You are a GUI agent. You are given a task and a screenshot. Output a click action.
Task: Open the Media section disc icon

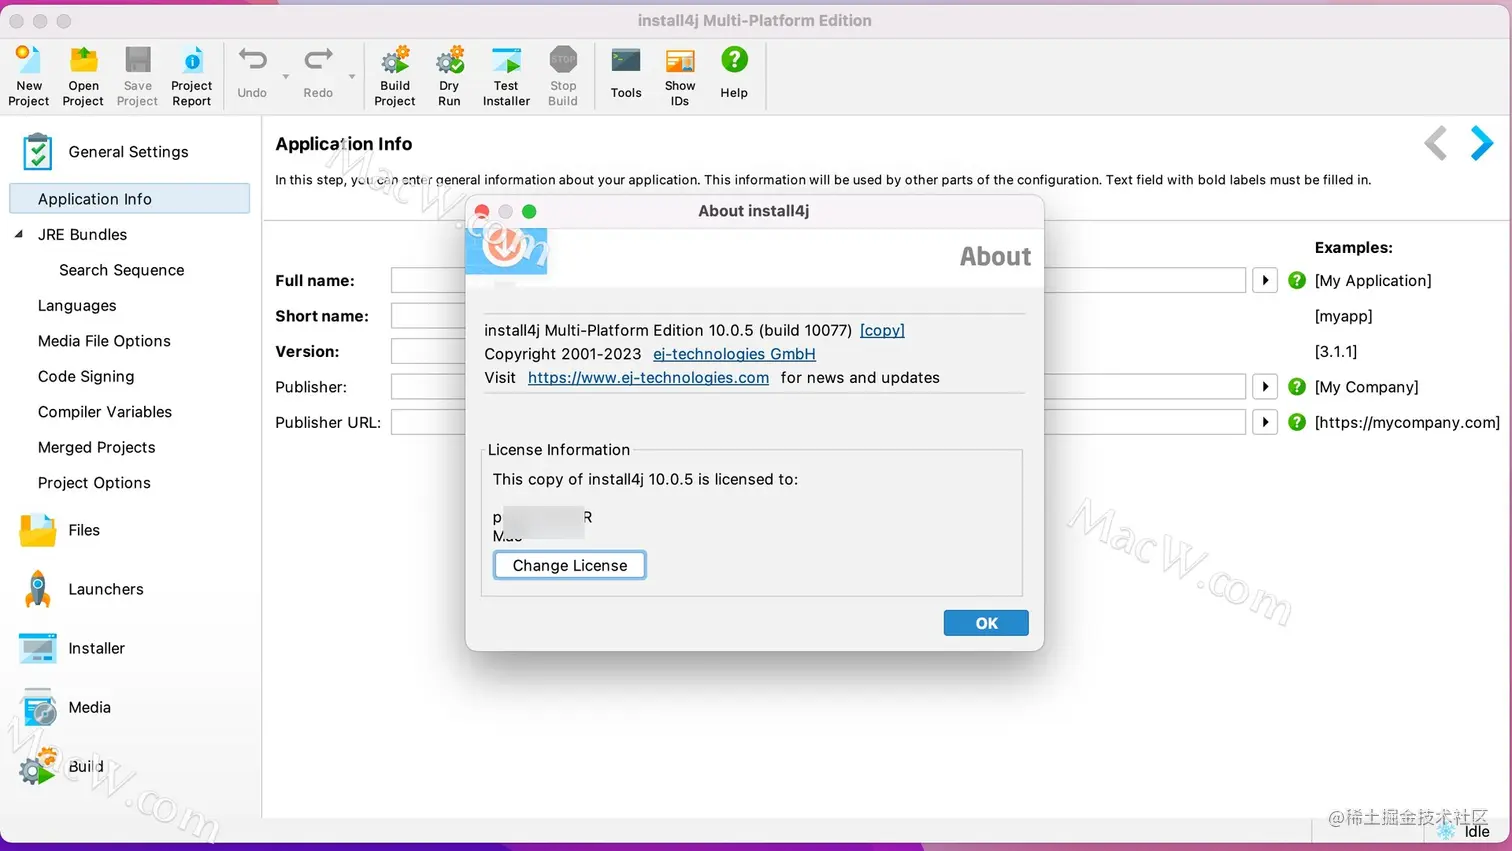click(38, 707)
